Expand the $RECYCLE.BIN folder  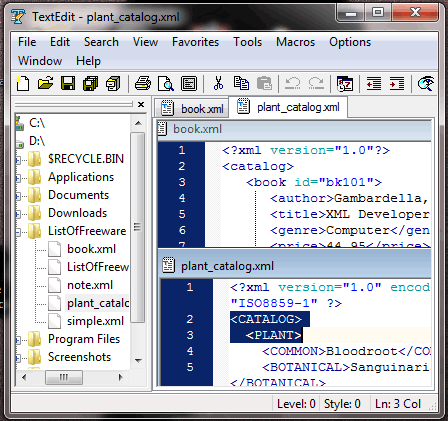(x=18, y=160)
